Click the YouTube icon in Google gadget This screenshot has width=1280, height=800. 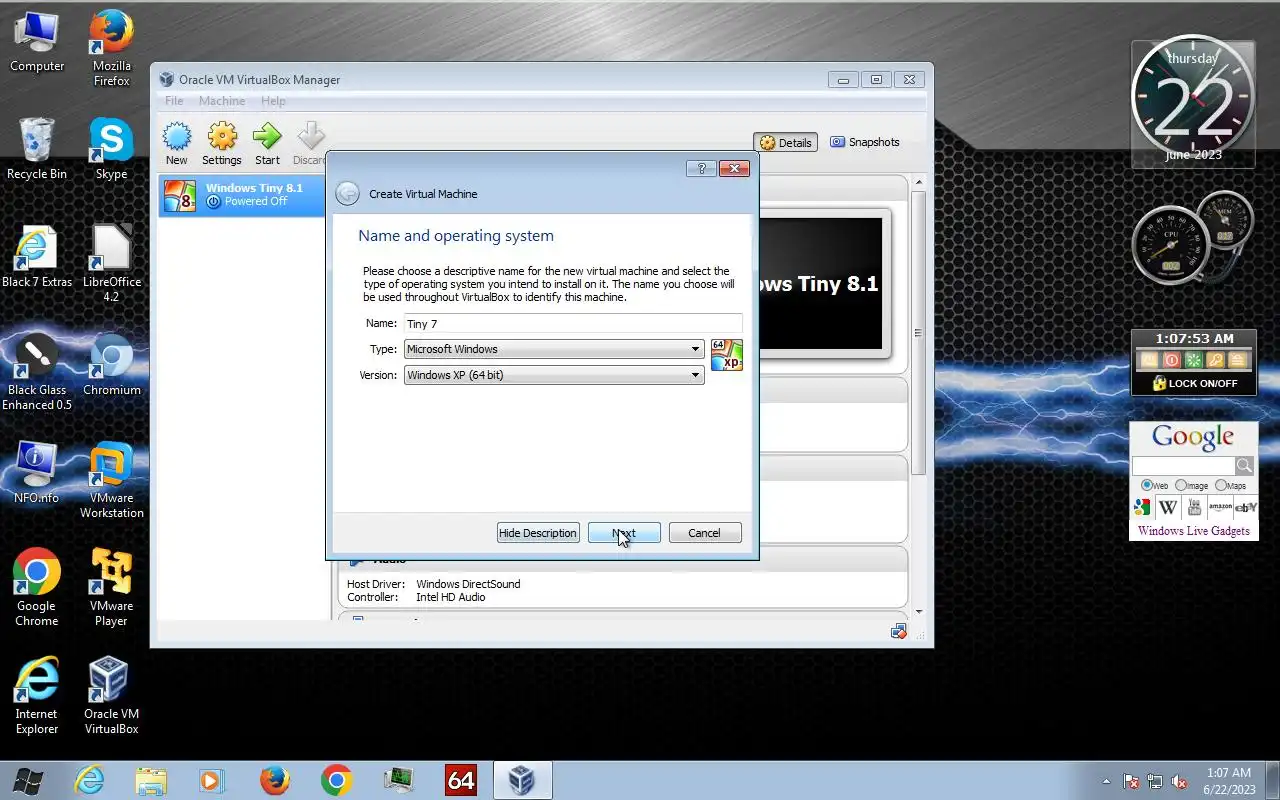[x=1194, y=507]
